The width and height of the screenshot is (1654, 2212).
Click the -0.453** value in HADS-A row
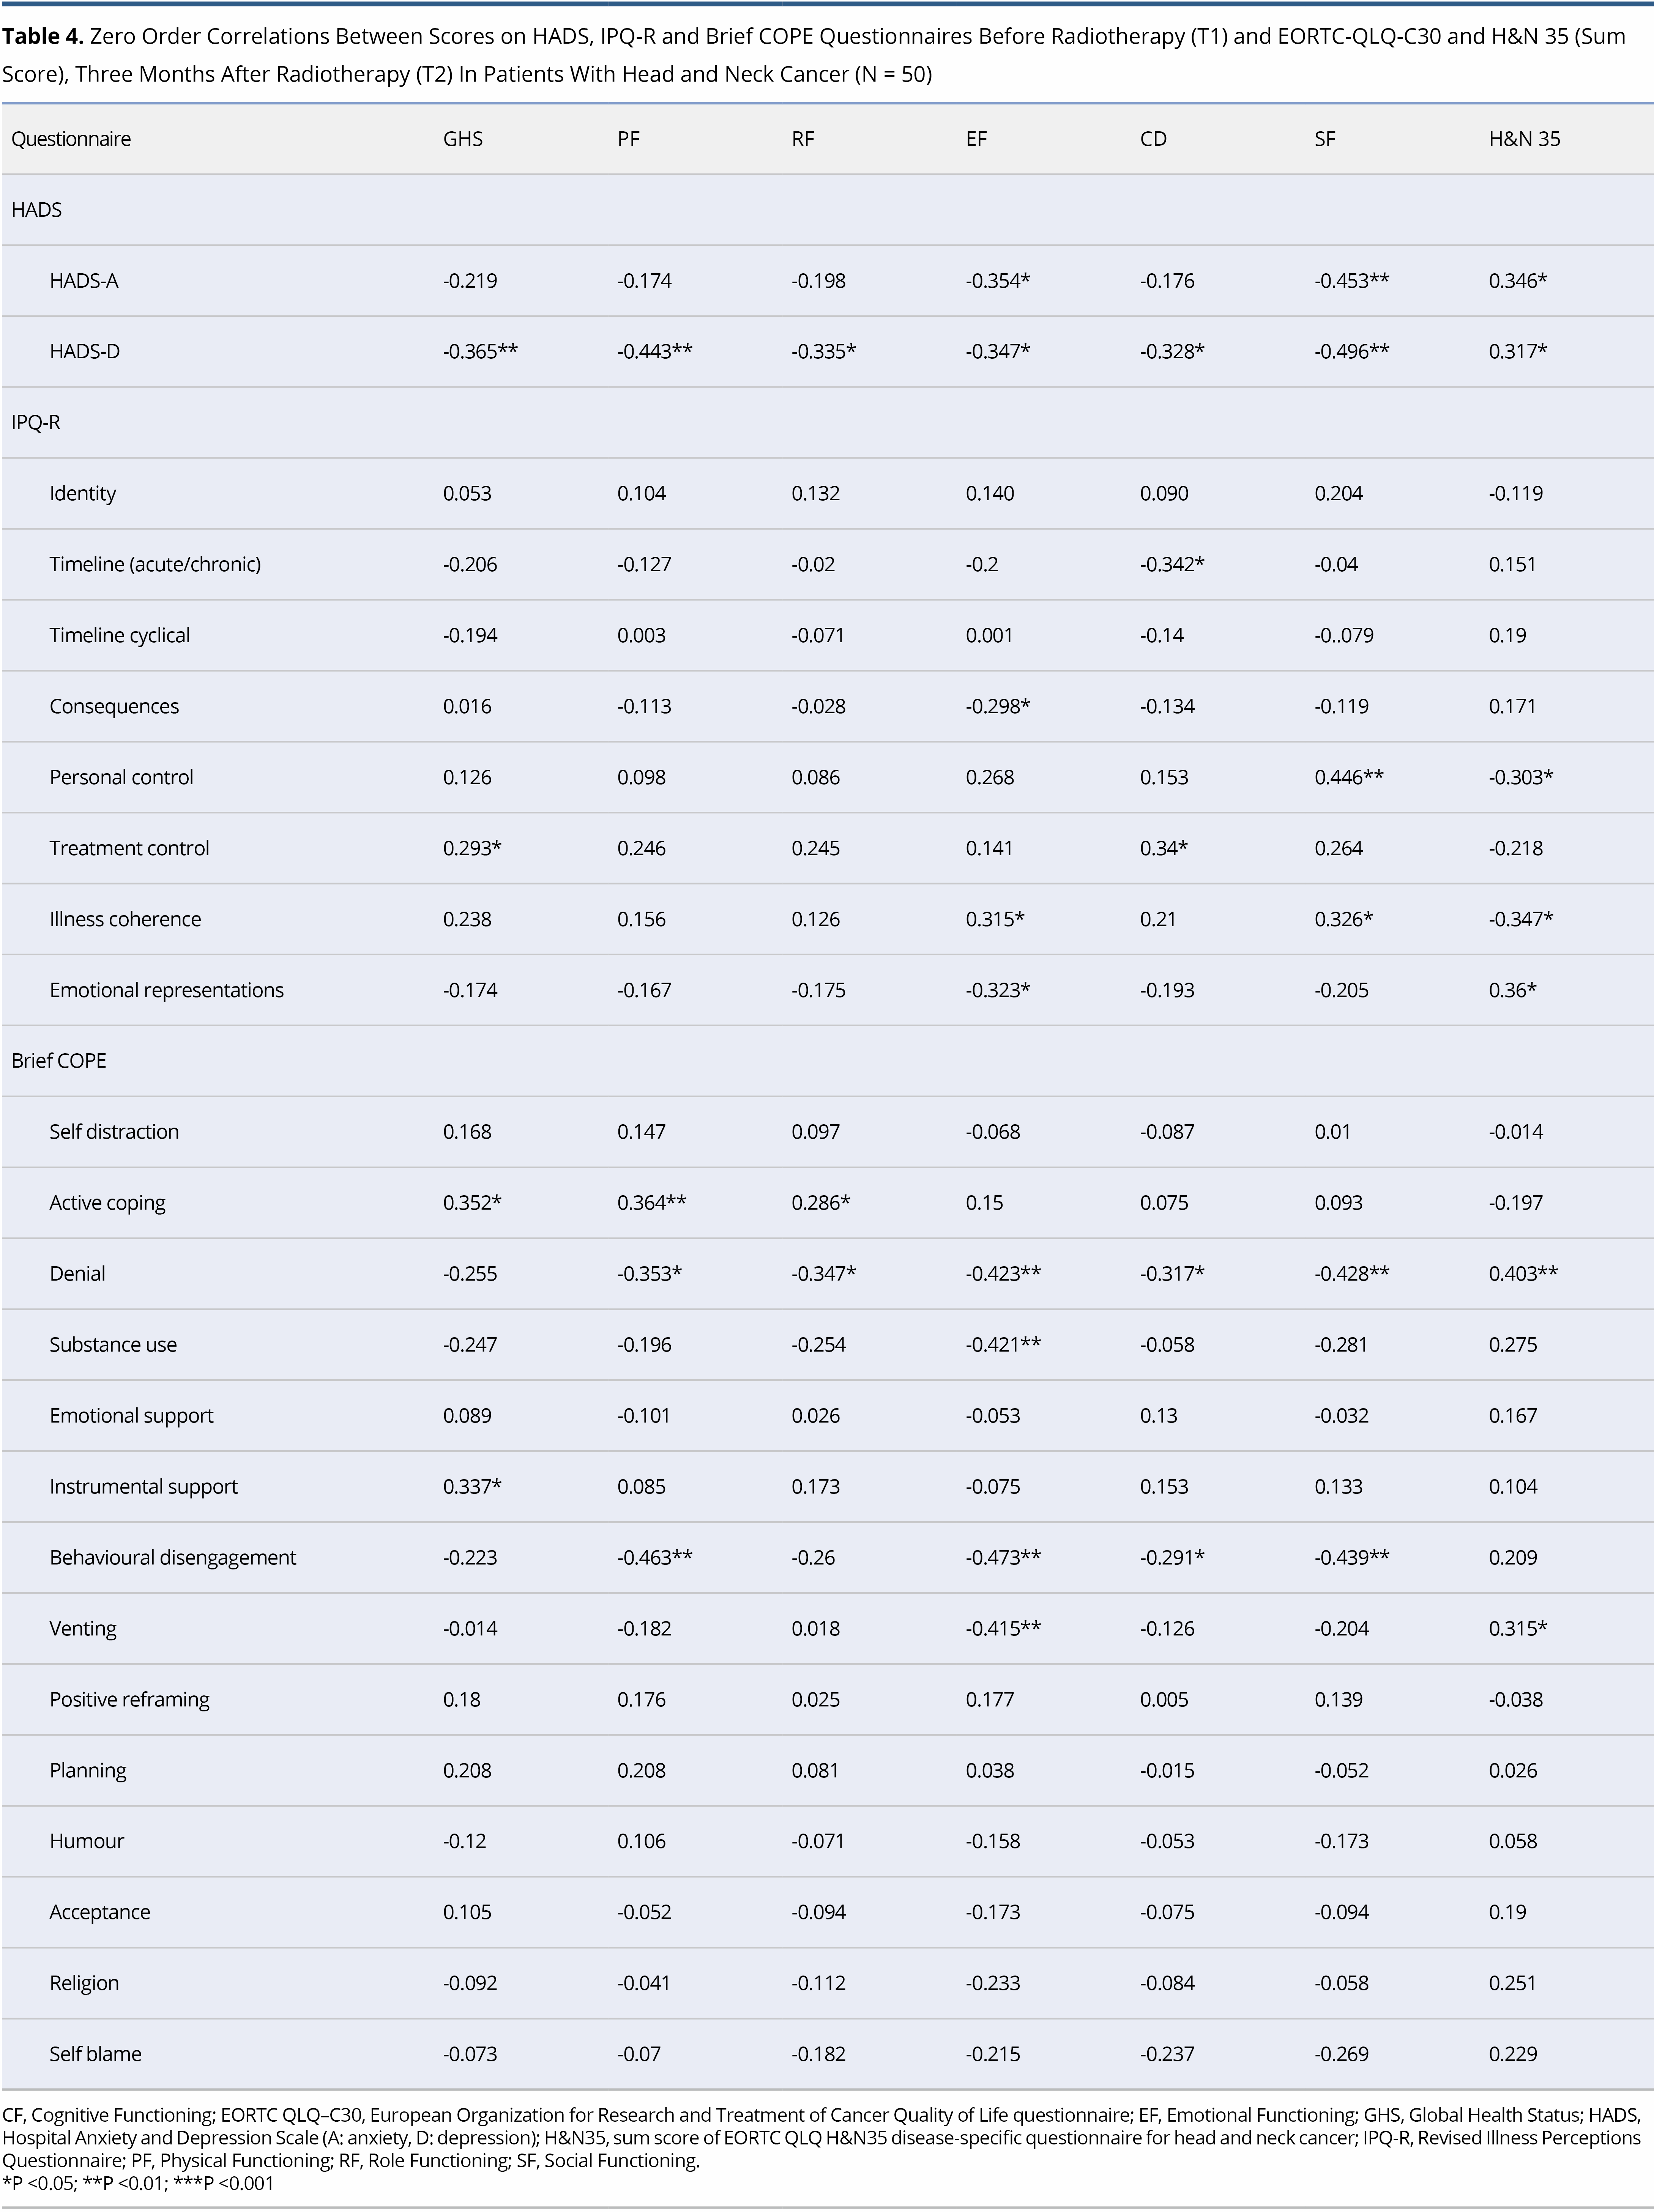(x=1351, y=281)
